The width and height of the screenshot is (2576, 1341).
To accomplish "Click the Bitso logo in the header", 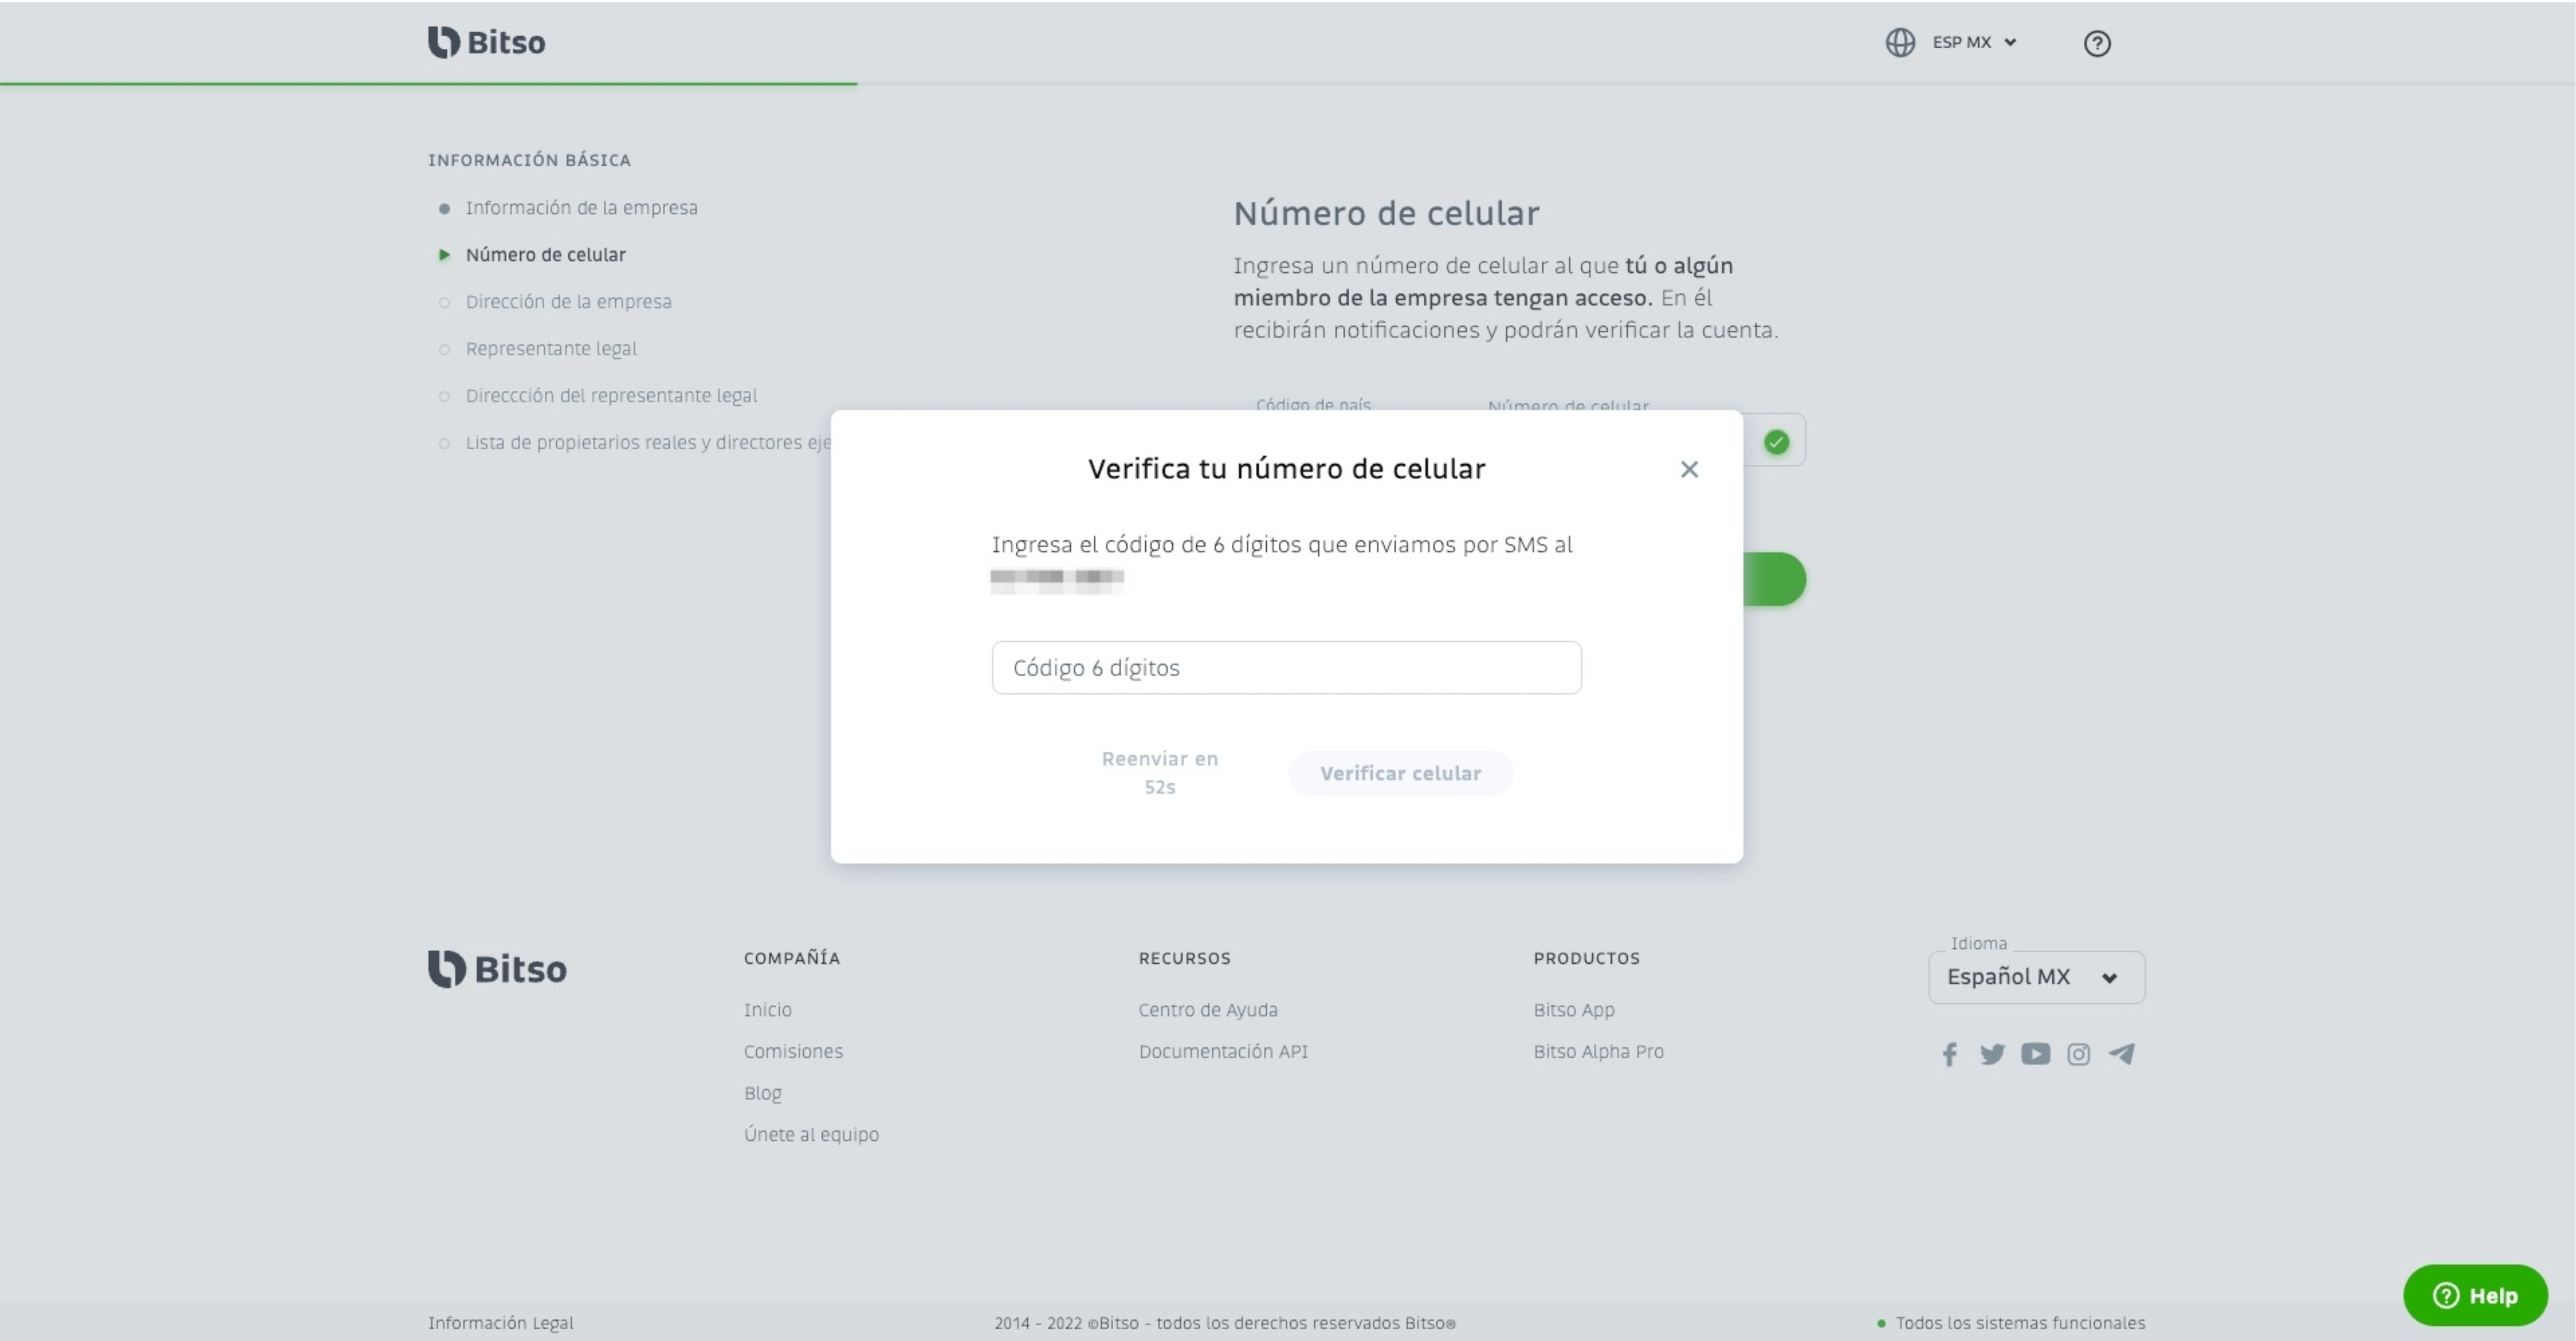I will coord(486,42).
